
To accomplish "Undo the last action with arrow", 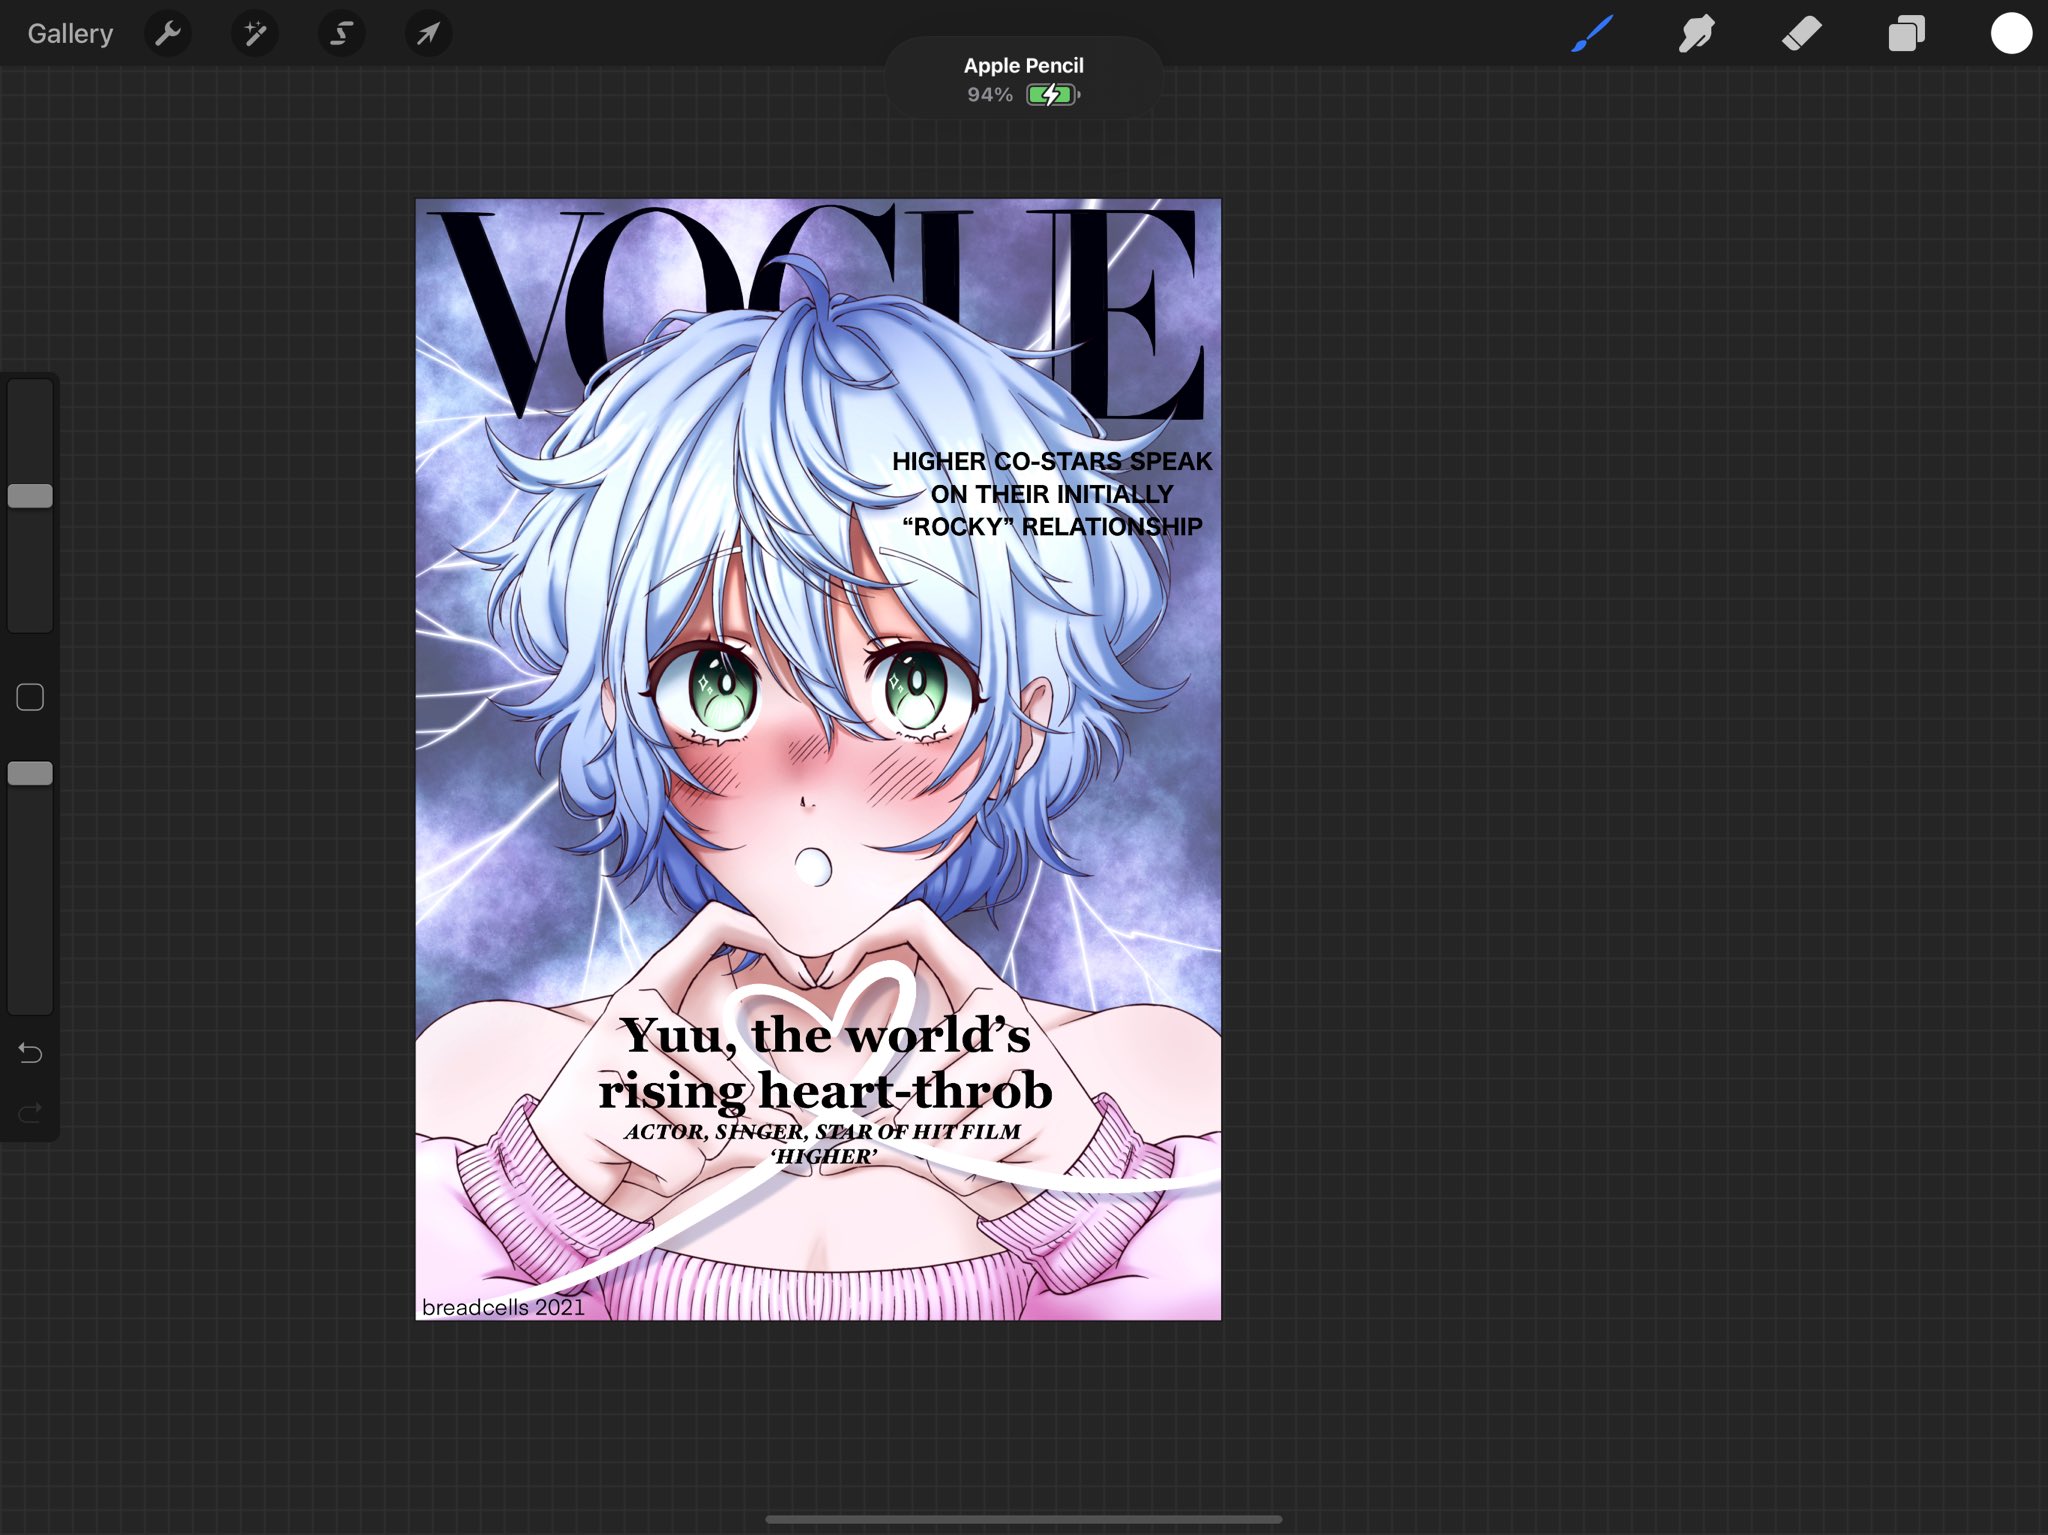I will click(30, 1053).
